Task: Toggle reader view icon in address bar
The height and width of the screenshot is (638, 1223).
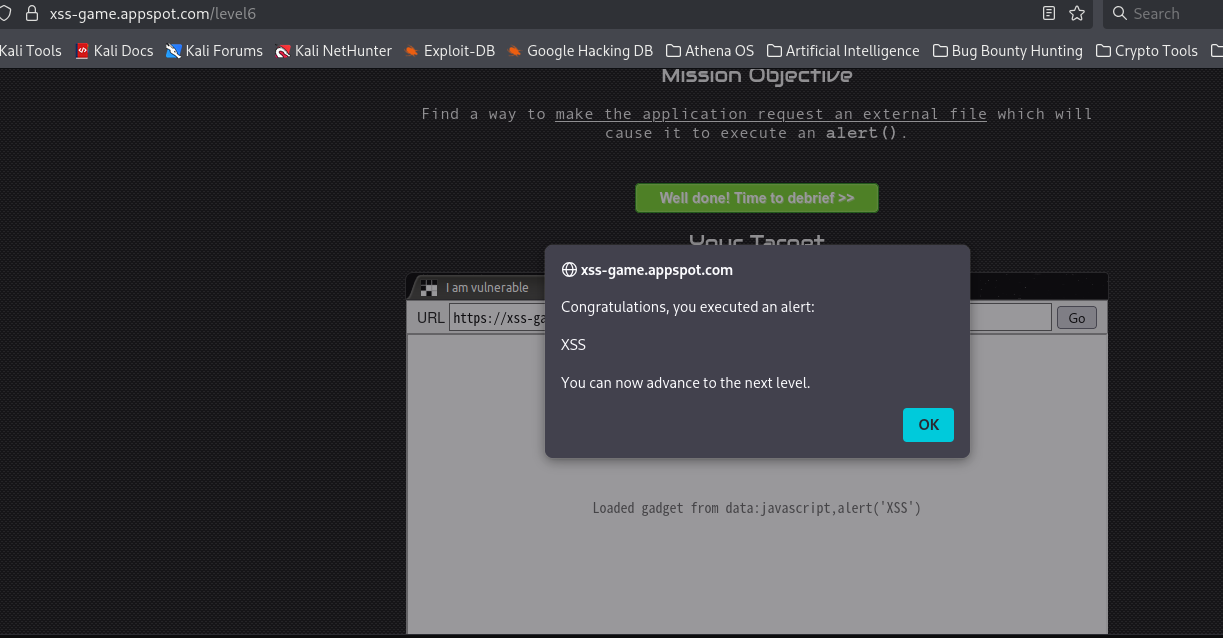Action: 1049,14
